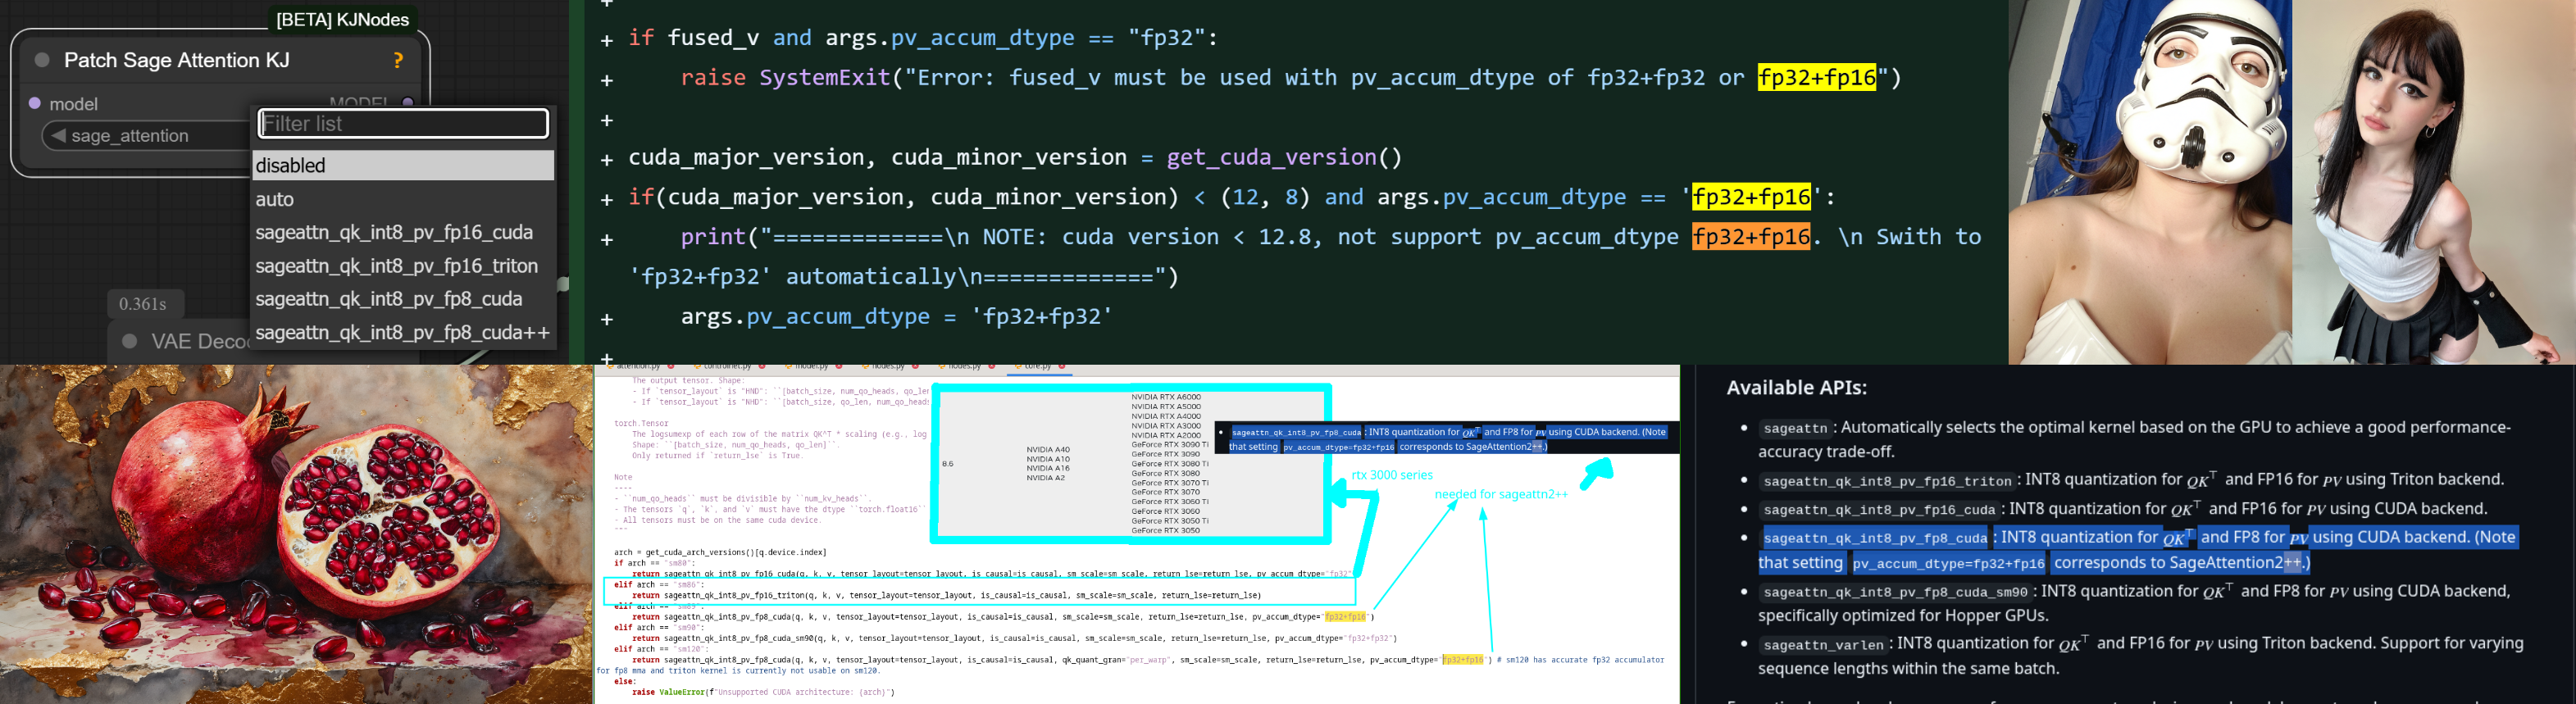This screenshot has width=2576, height=704.
Task: Open the pomegranate painting image
Action: pyautogui.click(x=296, y=534)
